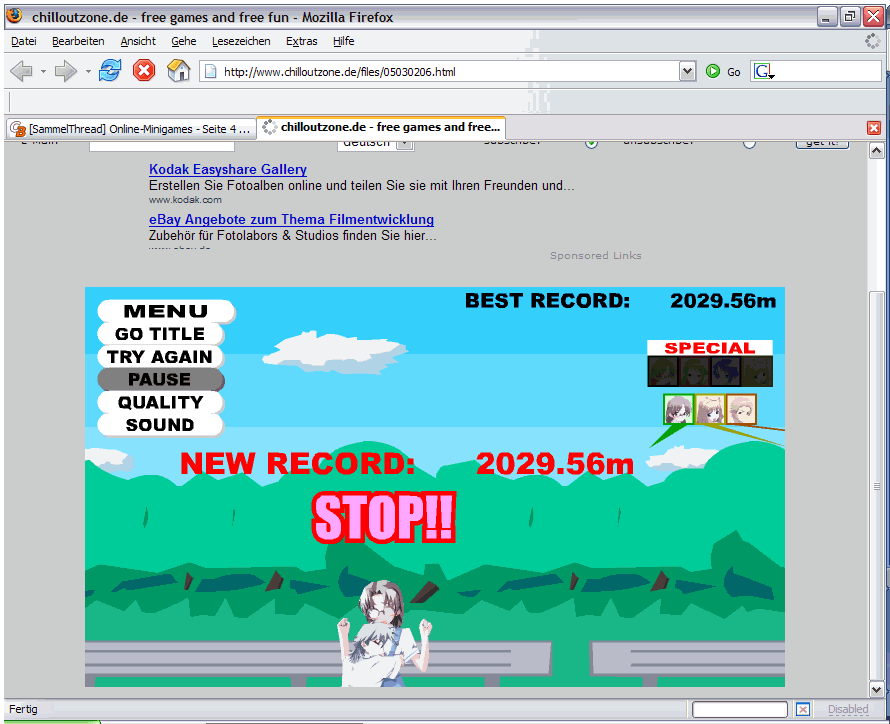This screenshot has height=724, width=890.
Task: Select the first green-framed character portrait
Action: click(x=678, y=409)
